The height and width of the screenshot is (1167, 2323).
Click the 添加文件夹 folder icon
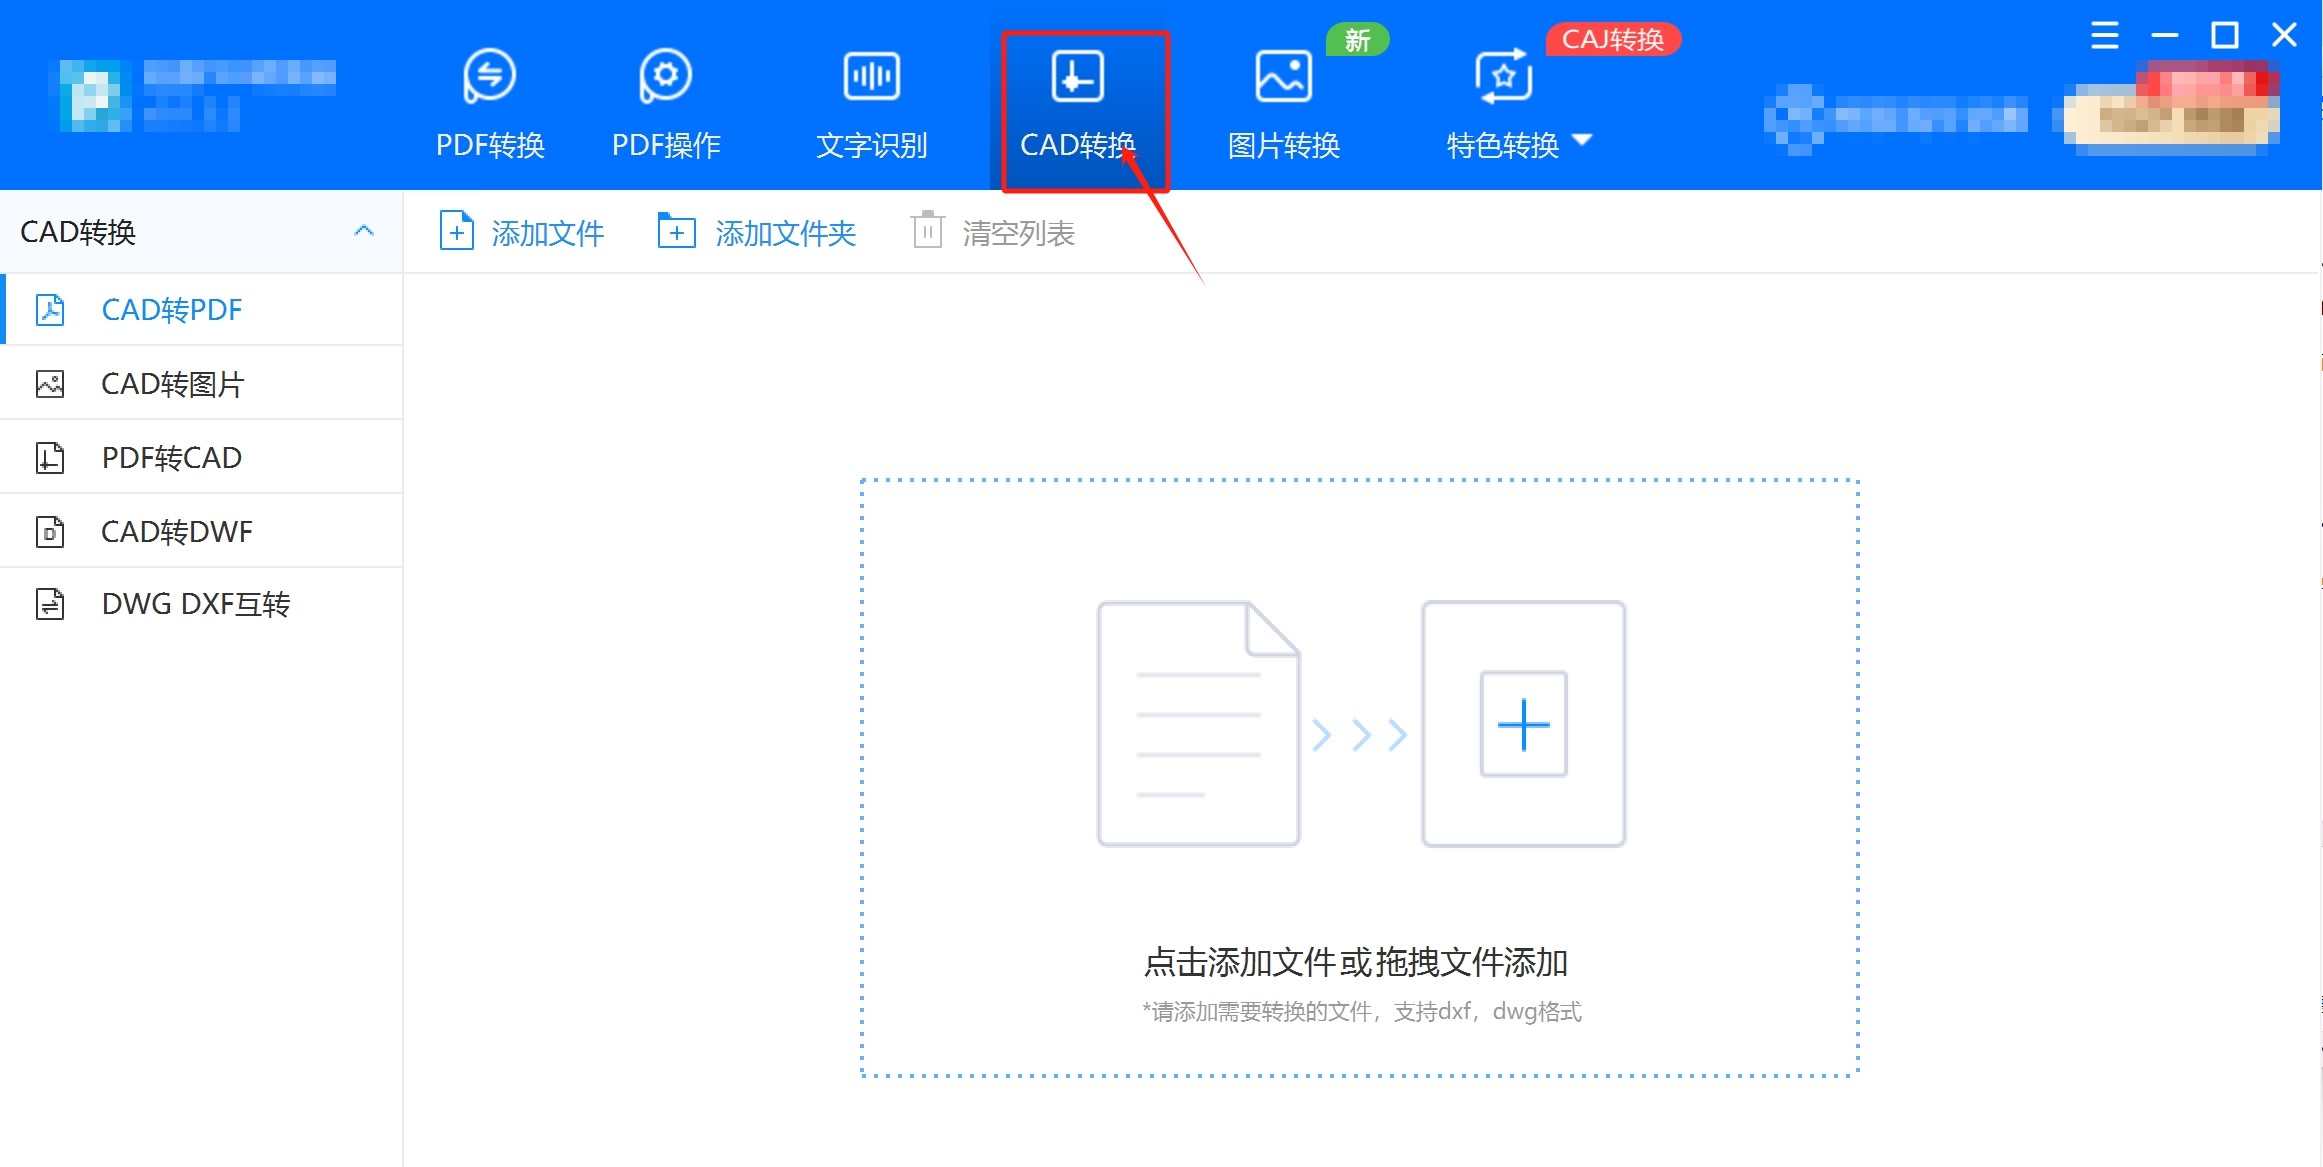677,232
